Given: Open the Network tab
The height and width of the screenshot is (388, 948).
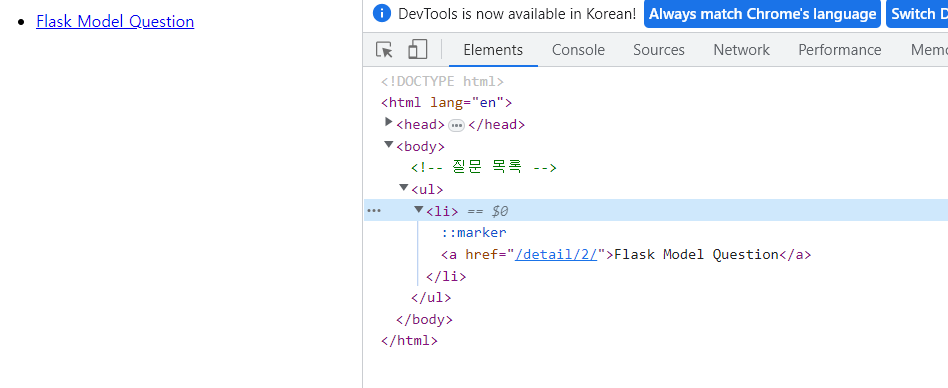Looking at the screenshot, I should pos(741,50).
